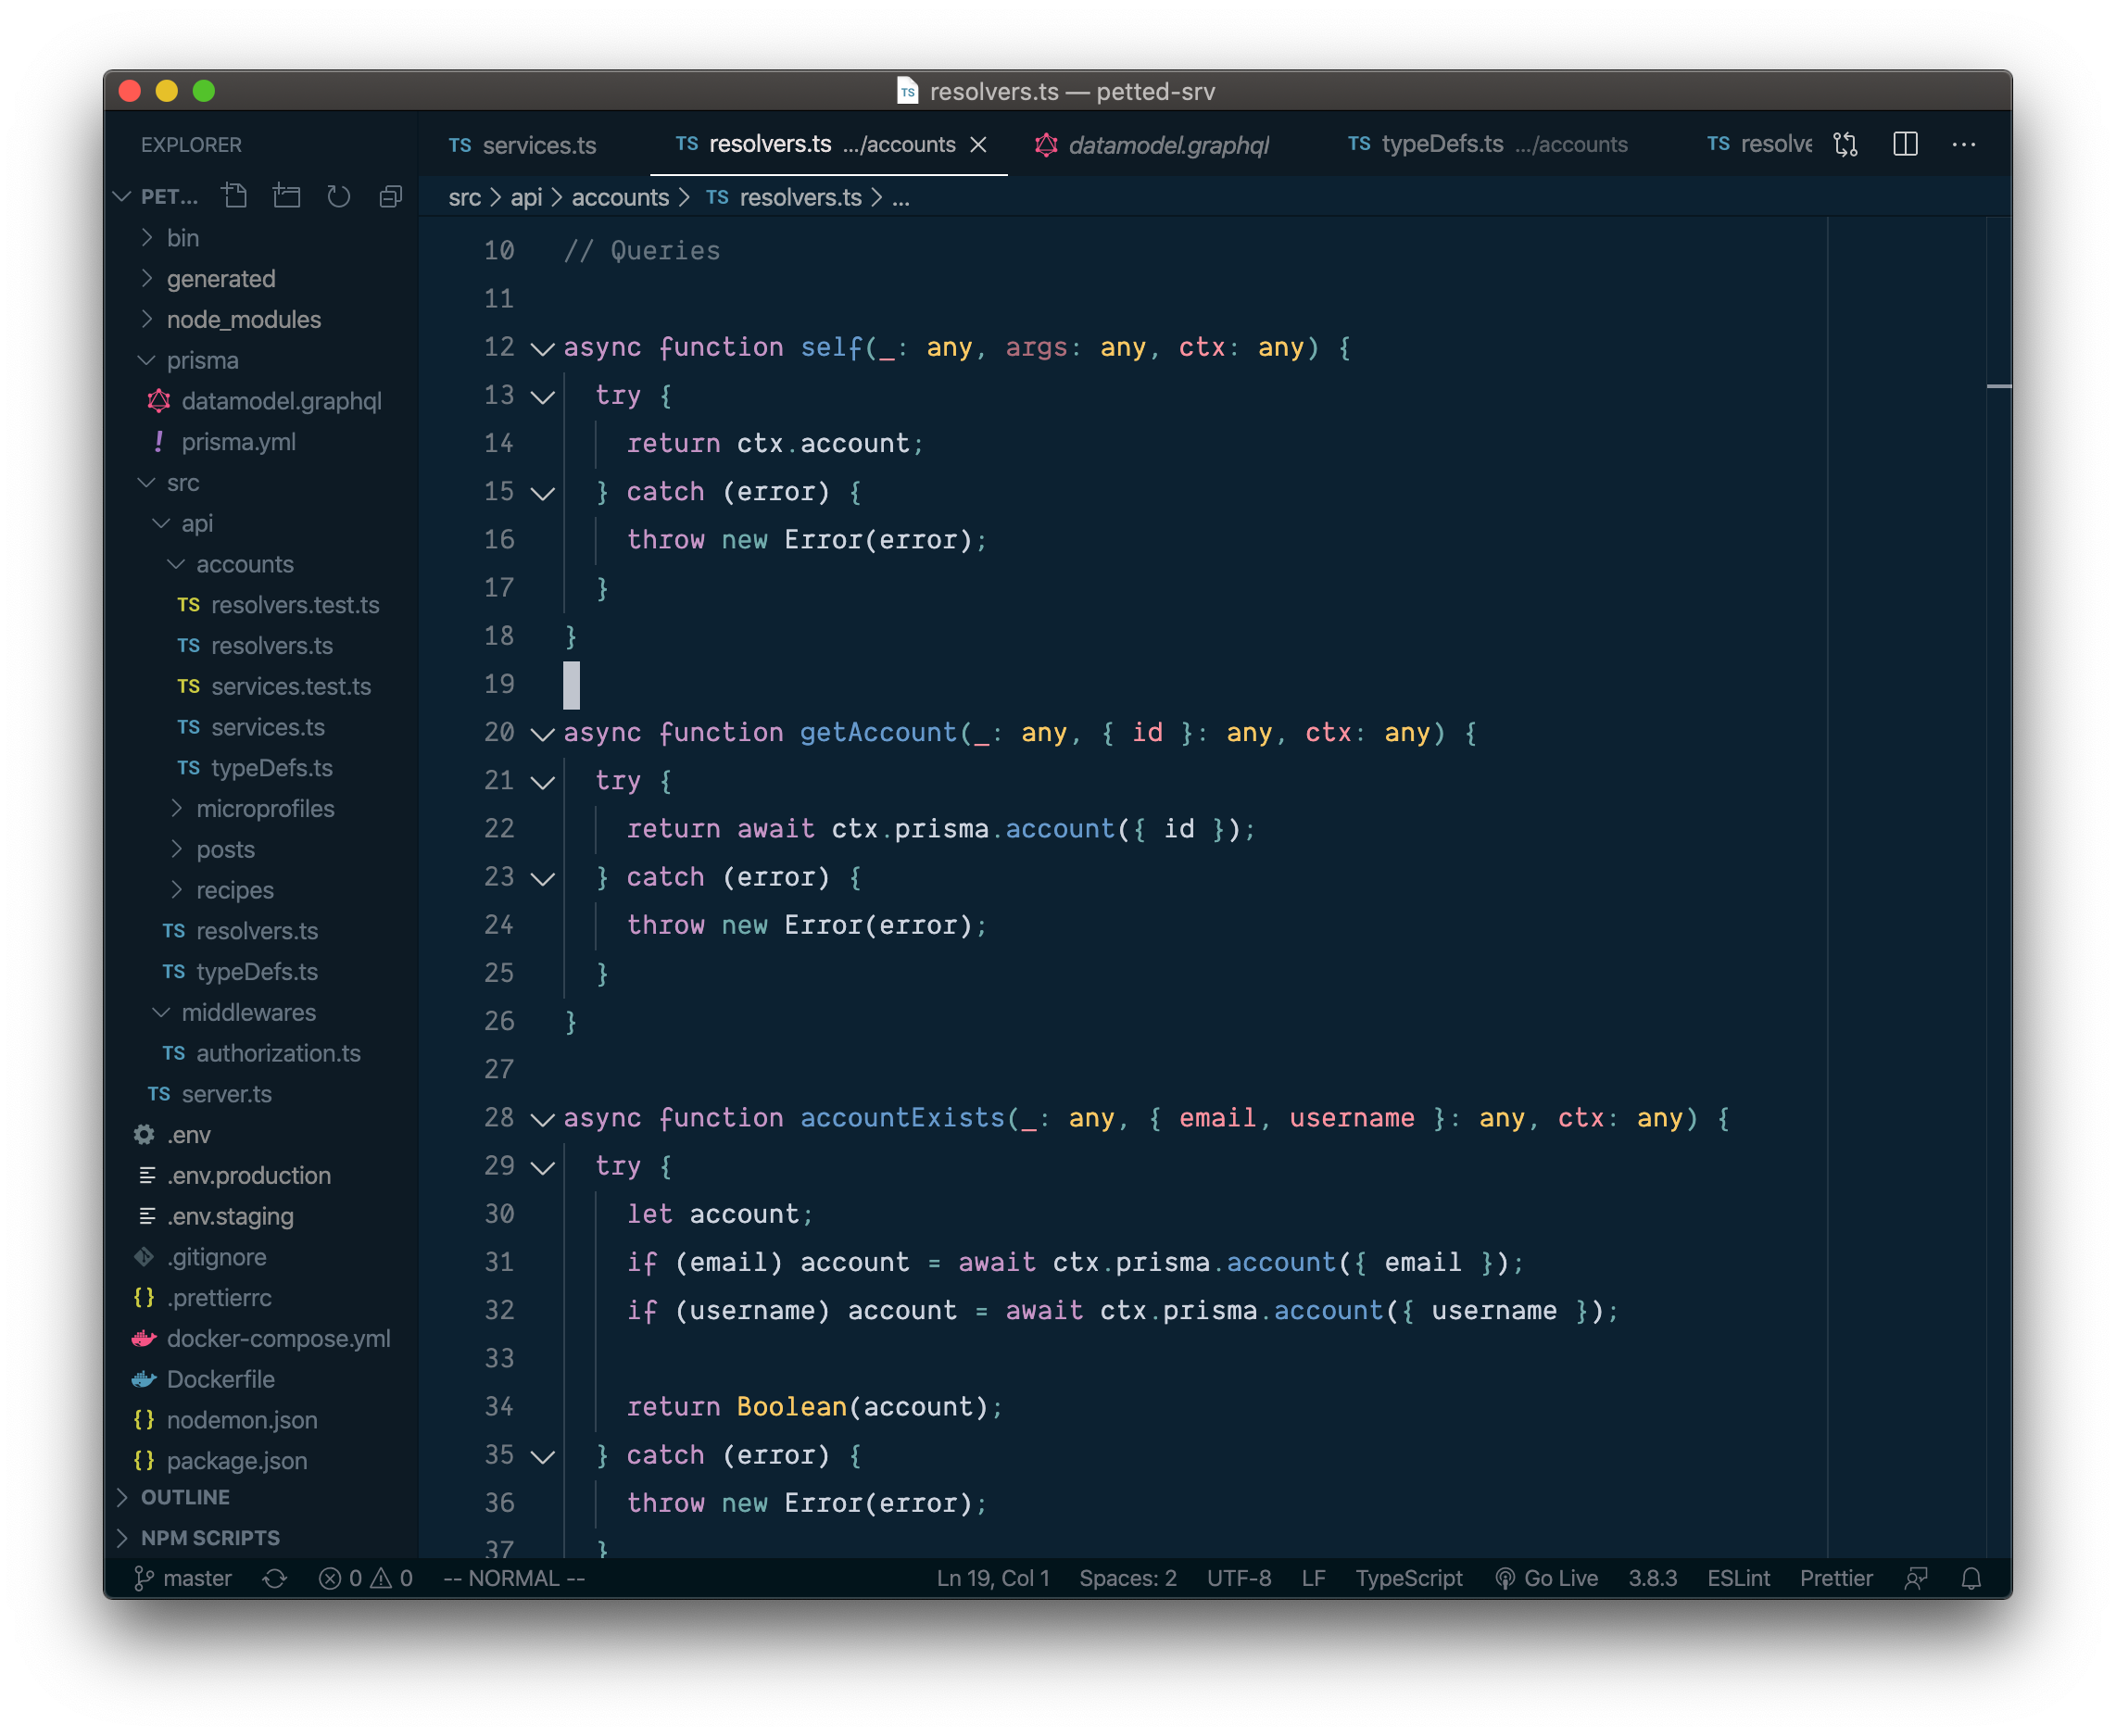Expand the recipes folder
Screen dimensions: 2116x1736
(x=262, y=890)
